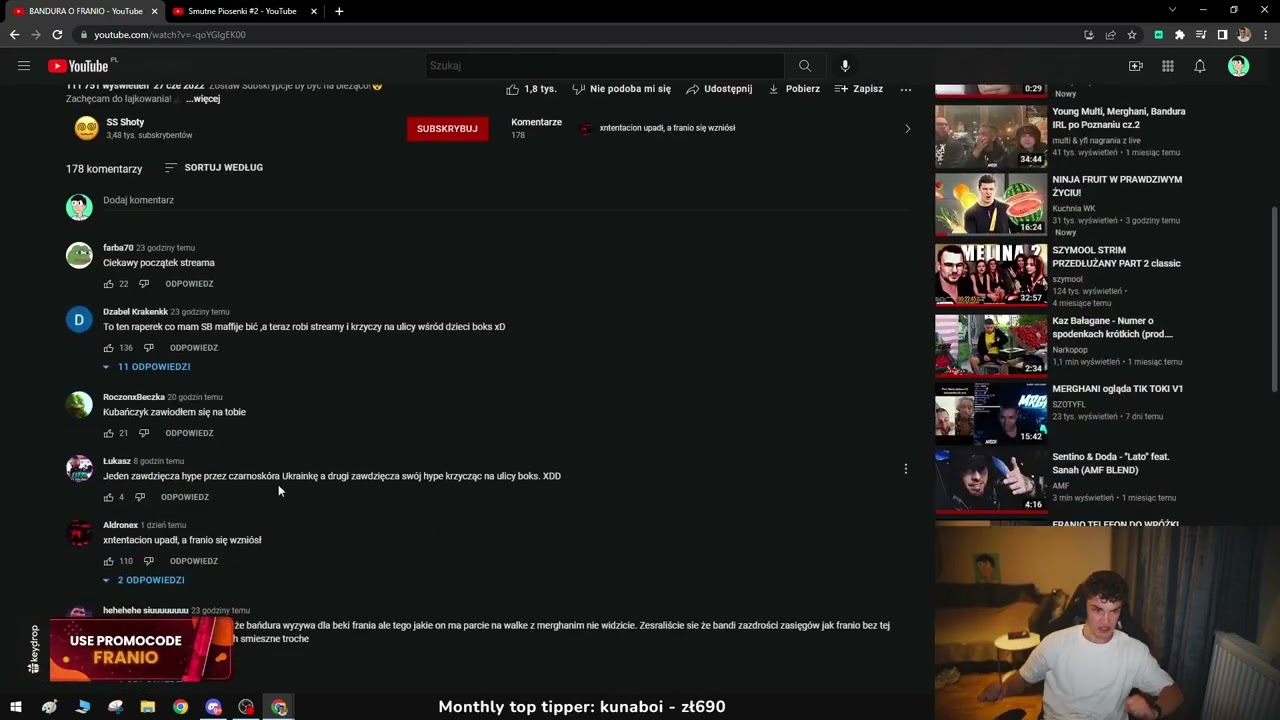Viewport: 1280px width, 720px height.
Task: Save the video with Zapisz
Action: tap(859, 89)
